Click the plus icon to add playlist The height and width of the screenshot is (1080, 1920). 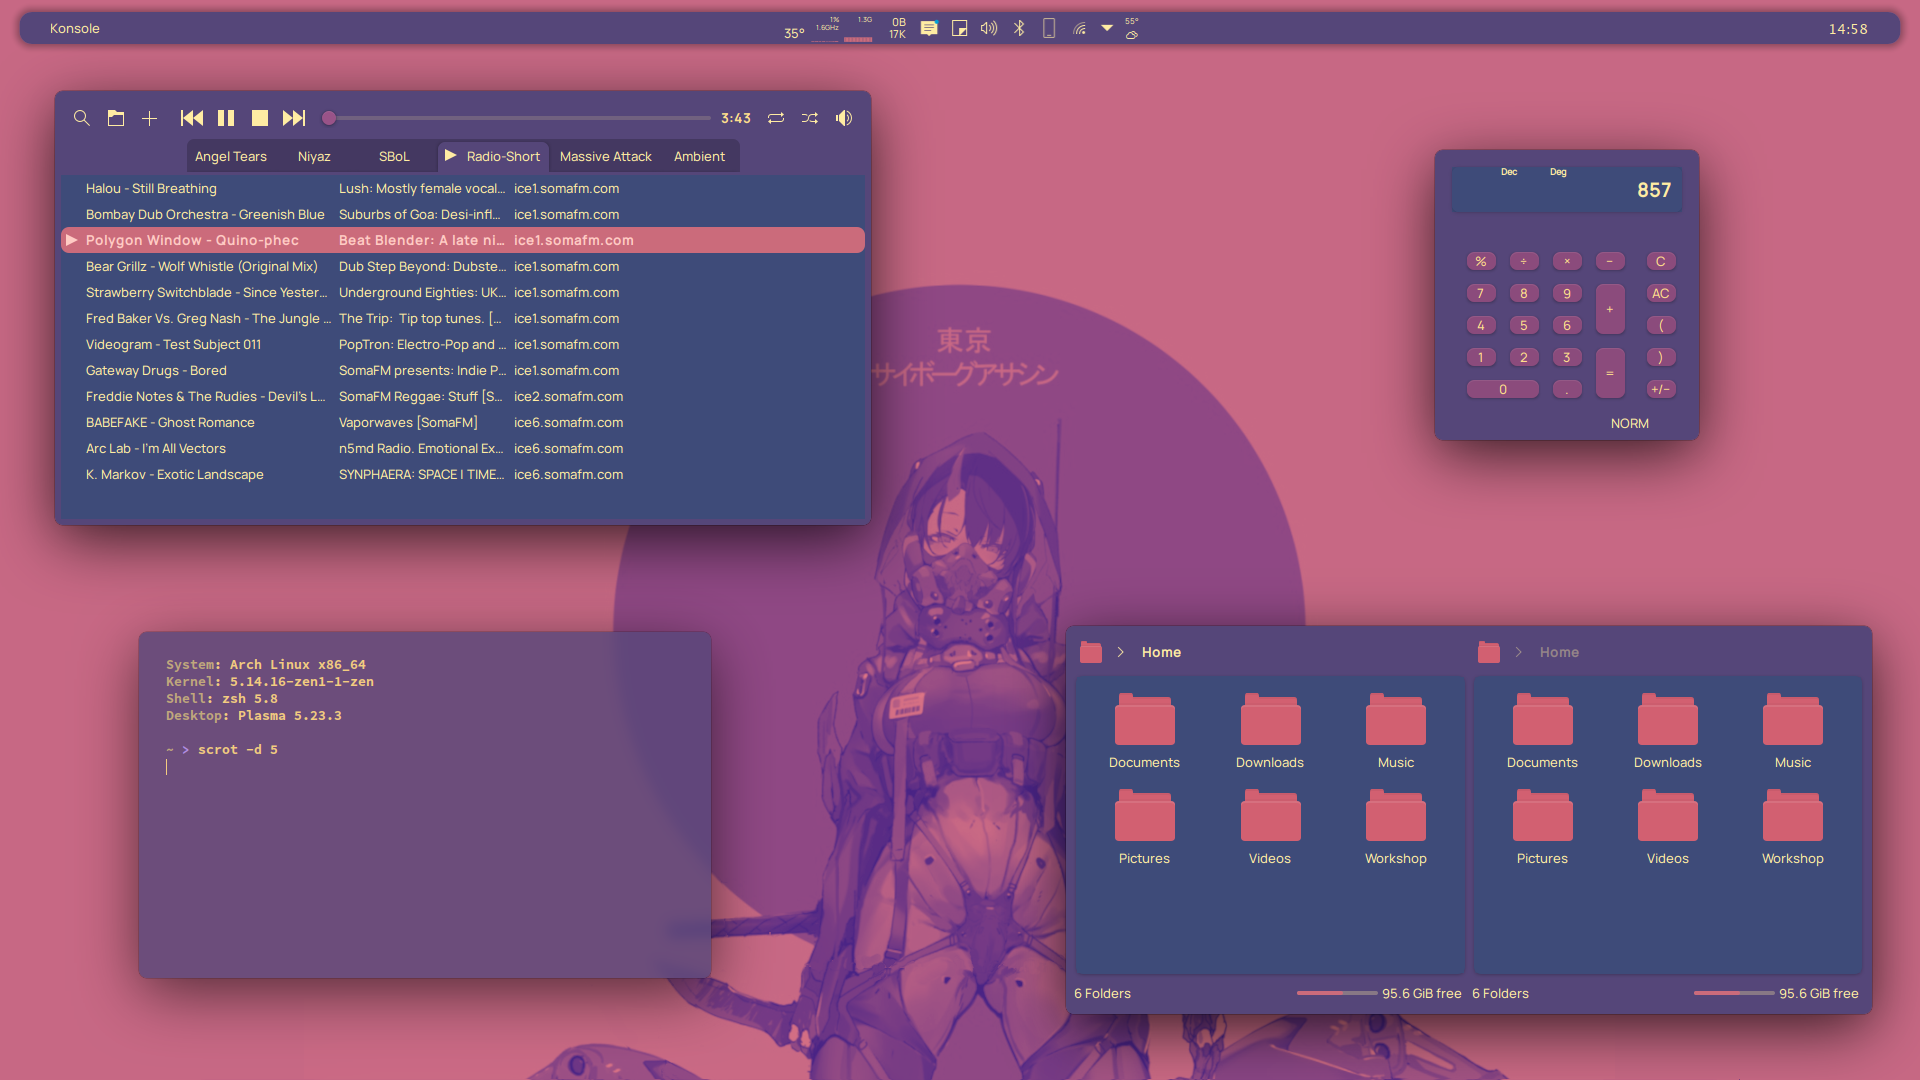click(149, 118)
